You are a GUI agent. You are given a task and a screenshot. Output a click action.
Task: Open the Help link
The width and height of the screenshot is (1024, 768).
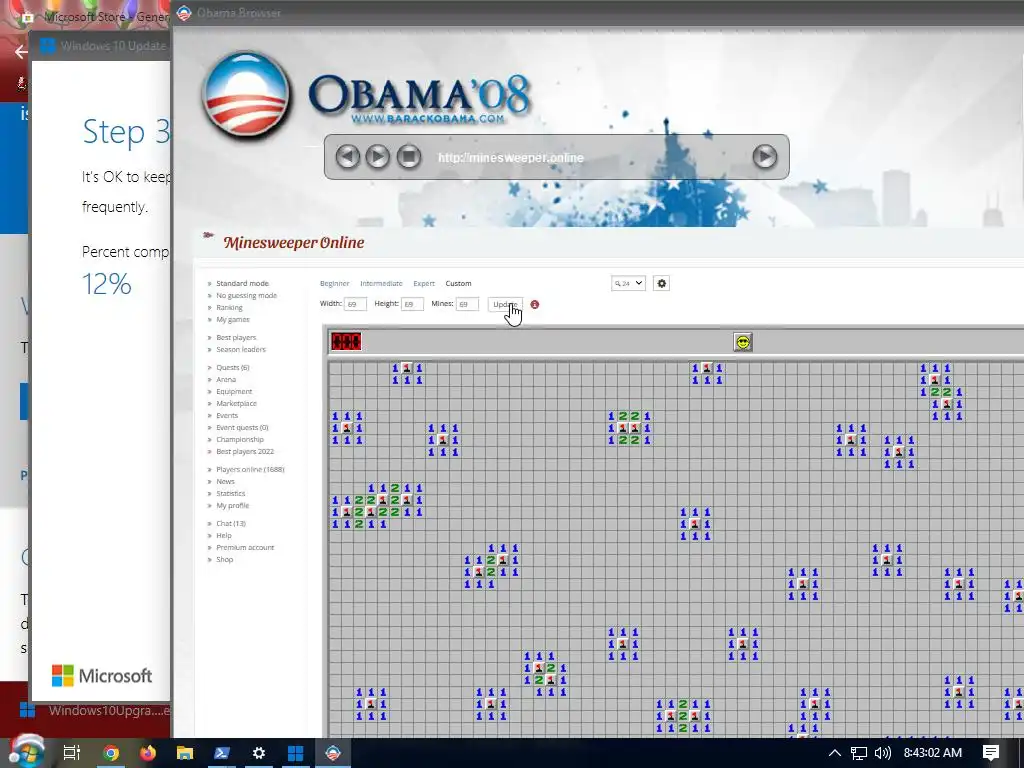tap(224, 536)
